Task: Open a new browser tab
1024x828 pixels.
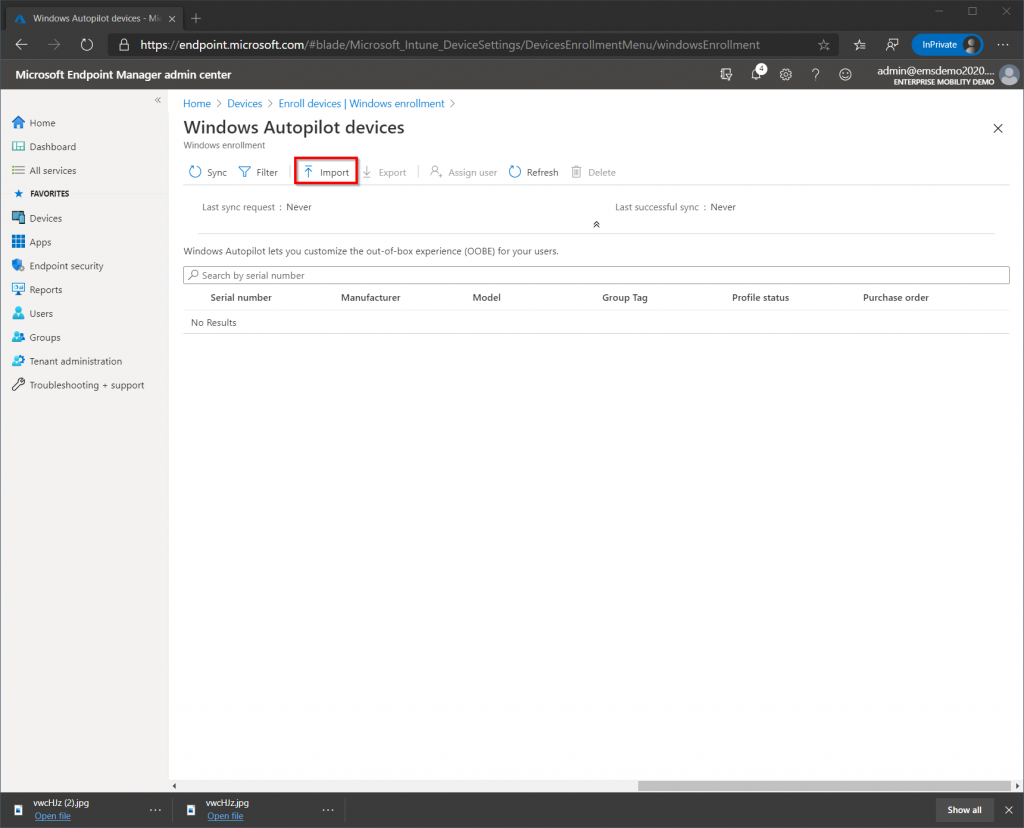Action: point(196,18)
